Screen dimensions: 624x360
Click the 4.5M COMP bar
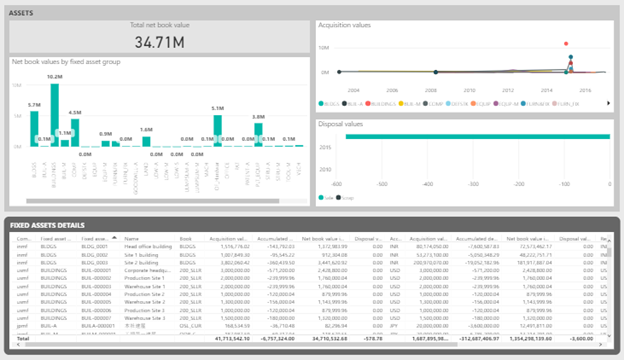click(x=75, y=132)
